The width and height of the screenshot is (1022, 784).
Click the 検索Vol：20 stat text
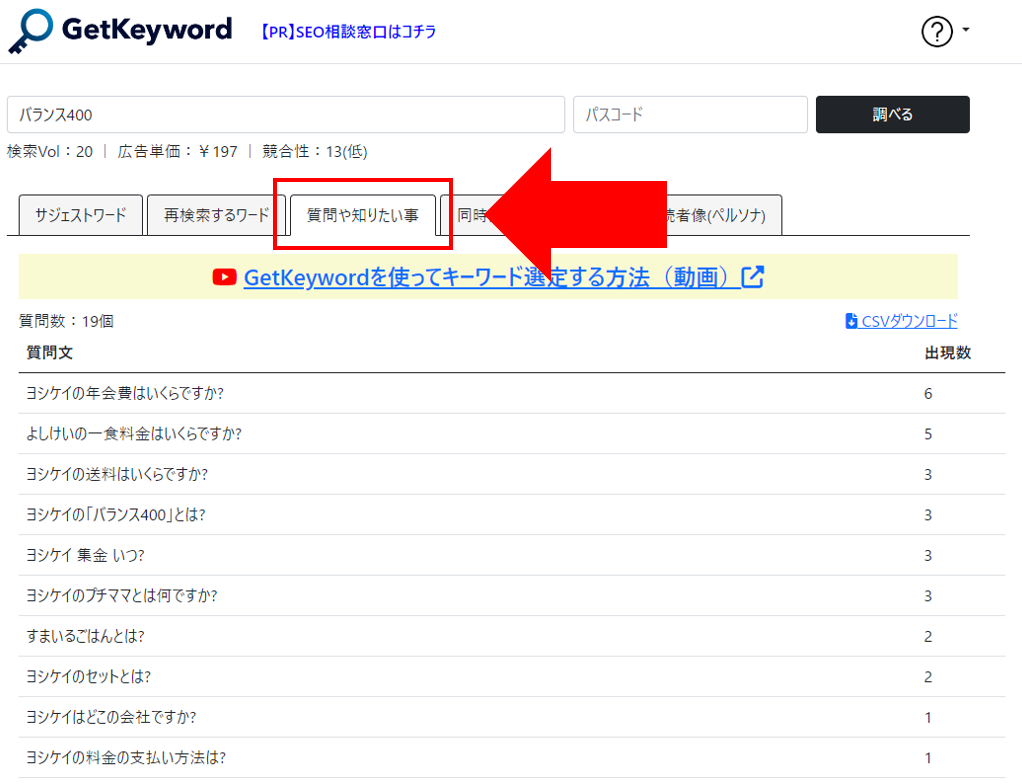click(x=50, y=151)
